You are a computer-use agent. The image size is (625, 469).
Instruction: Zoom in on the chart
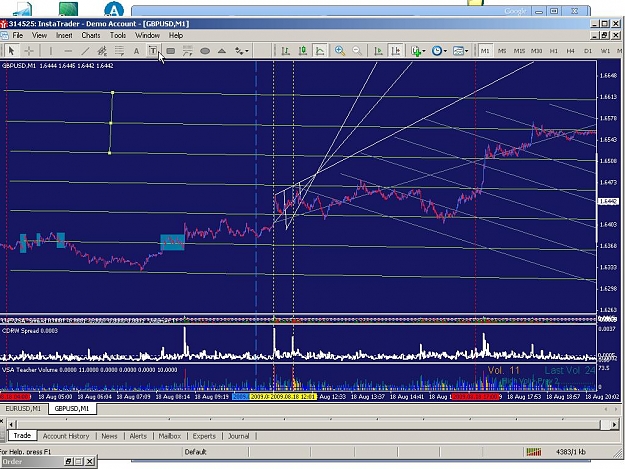point(340,51)
